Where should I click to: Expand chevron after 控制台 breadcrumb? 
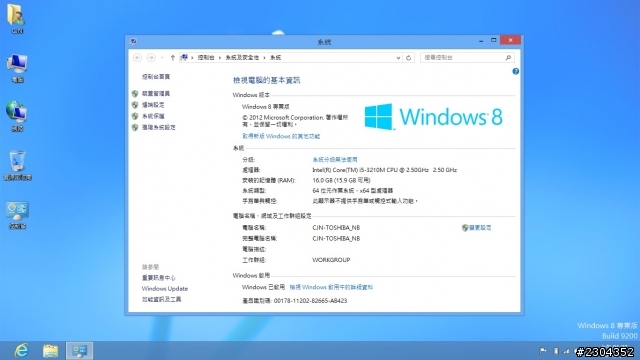pyautogui.click(x=220, y=58)
